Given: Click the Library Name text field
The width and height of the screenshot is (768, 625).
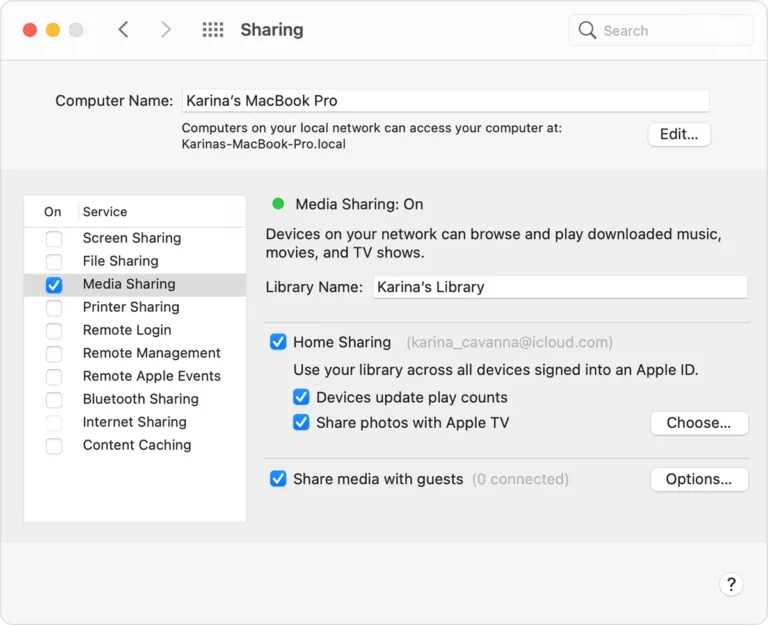Looking at the screenshot, I should point(560,287).
